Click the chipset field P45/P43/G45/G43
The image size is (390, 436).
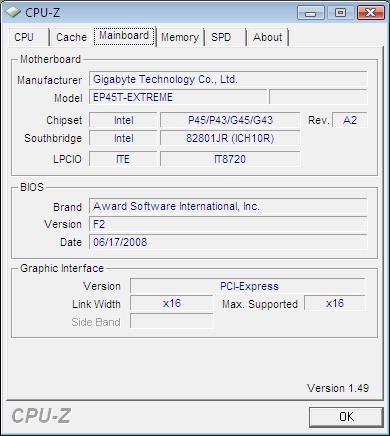(230, 120)
